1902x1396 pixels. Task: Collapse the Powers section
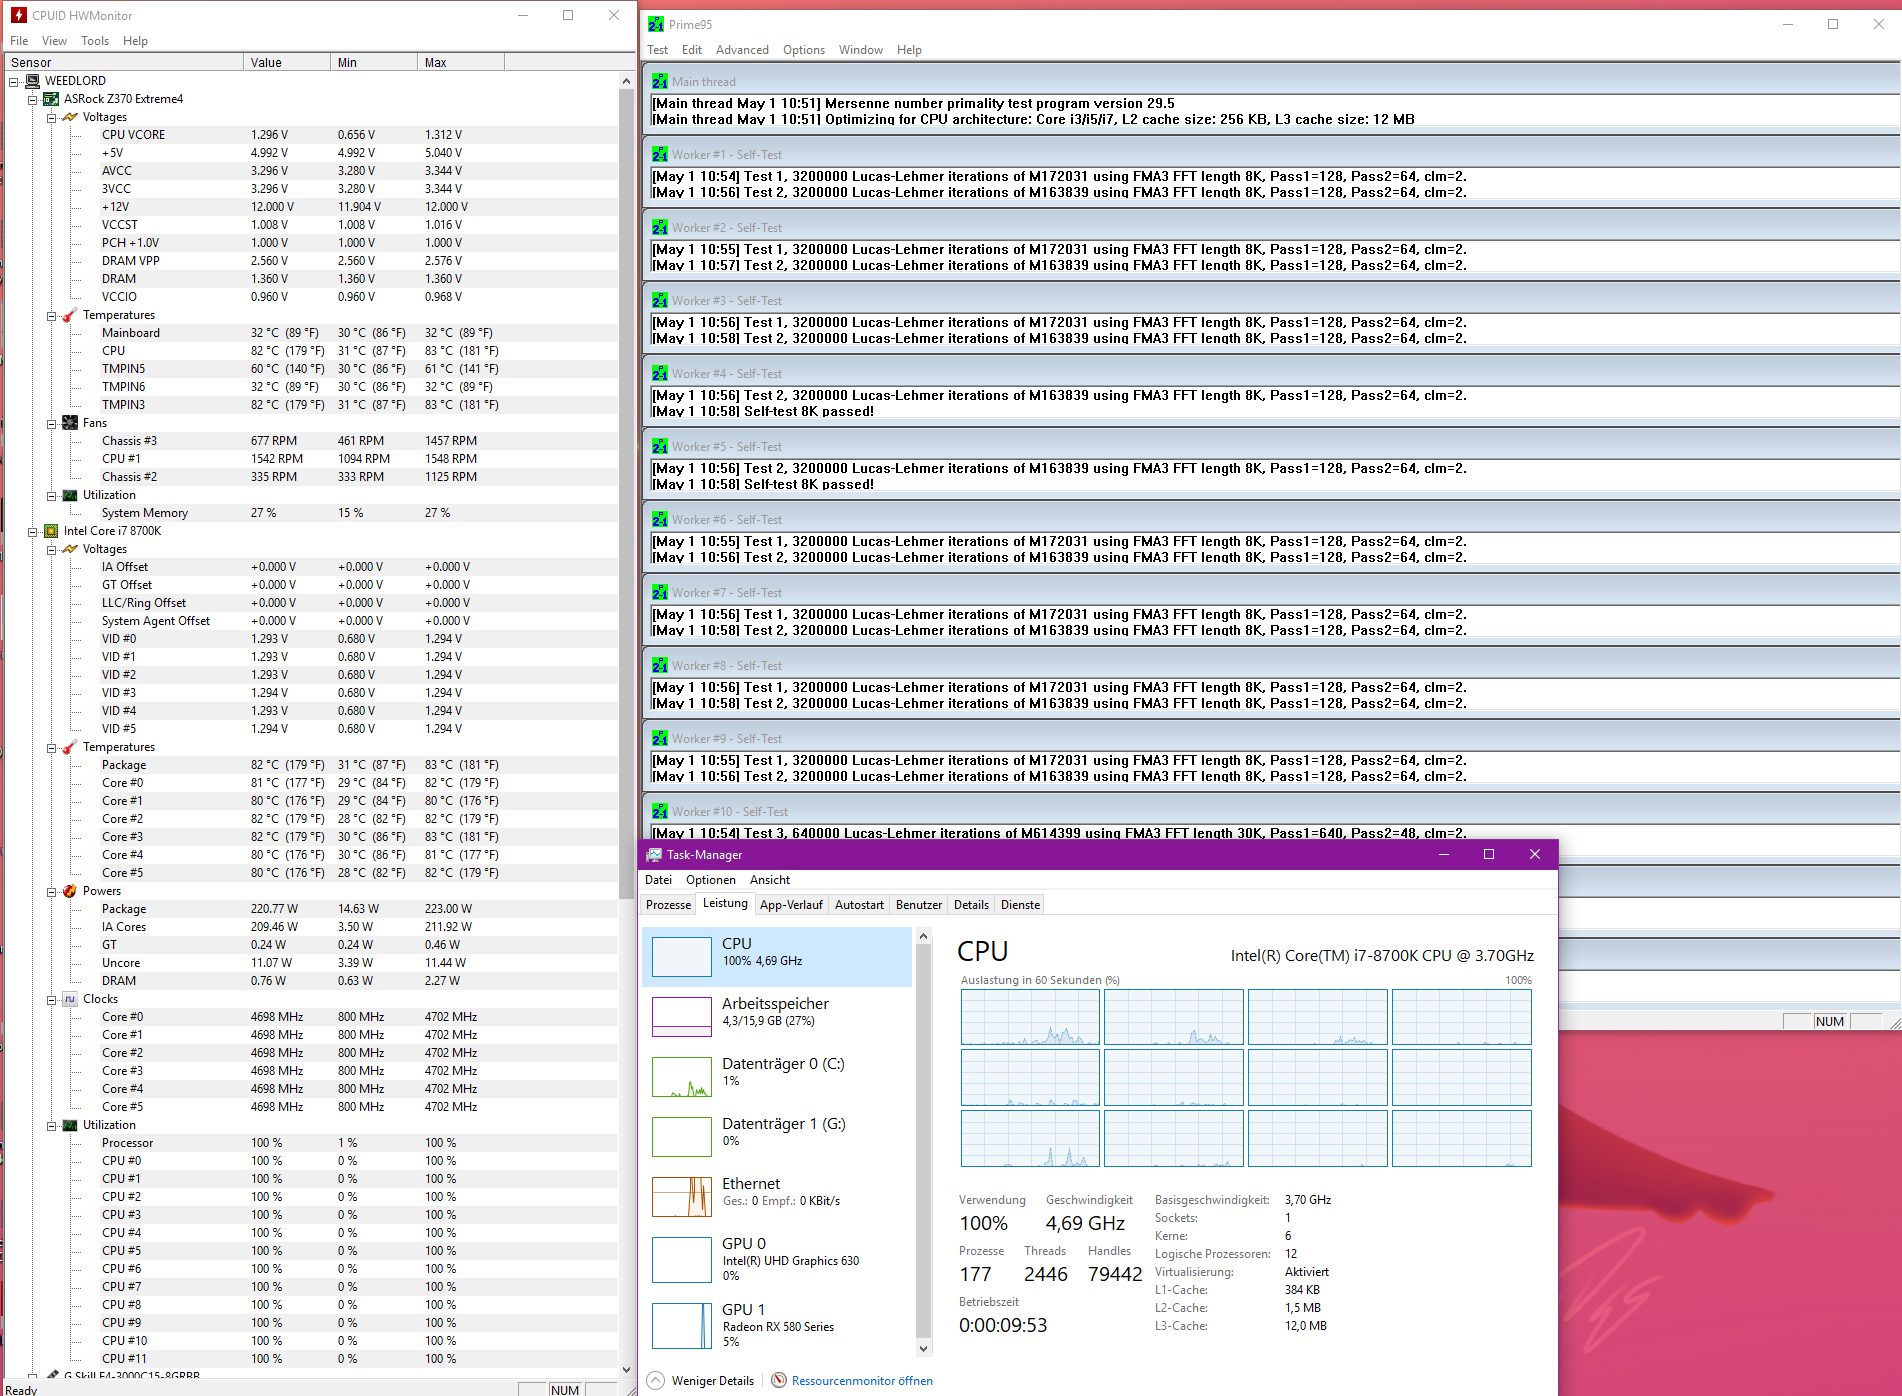pos(52,891)
